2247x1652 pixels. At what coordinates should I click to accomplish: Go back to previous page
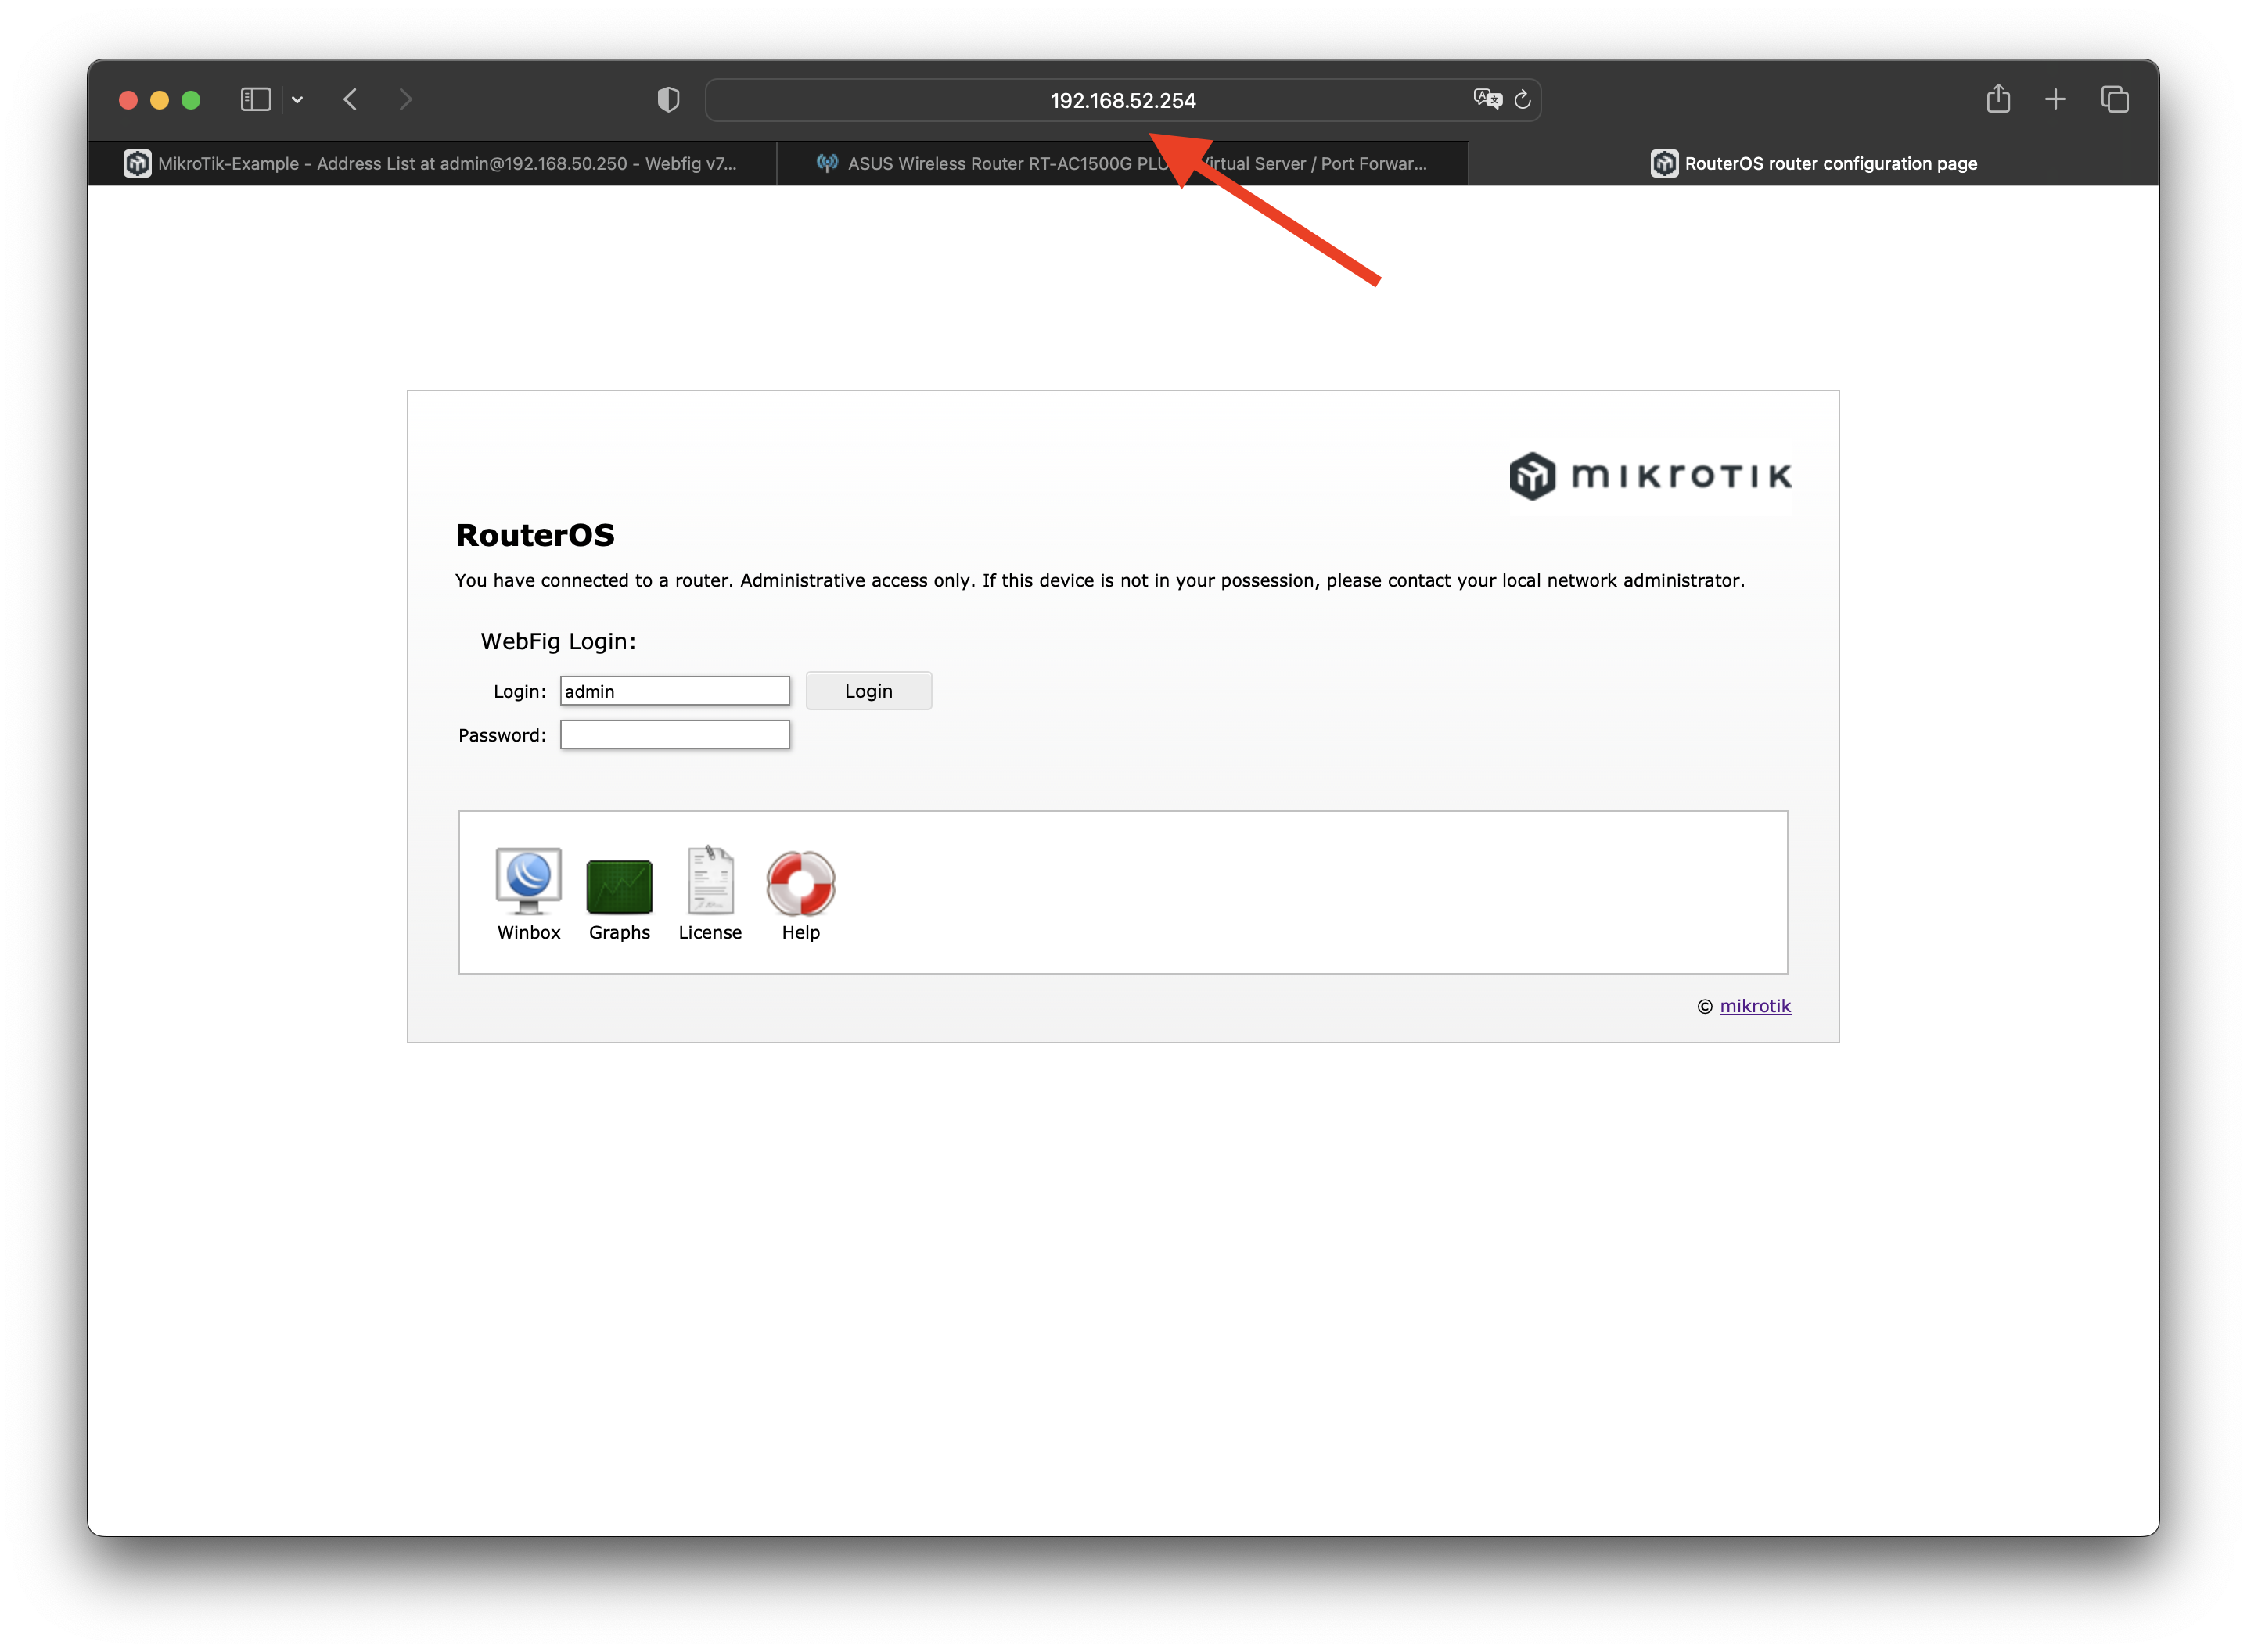[351, 99]
